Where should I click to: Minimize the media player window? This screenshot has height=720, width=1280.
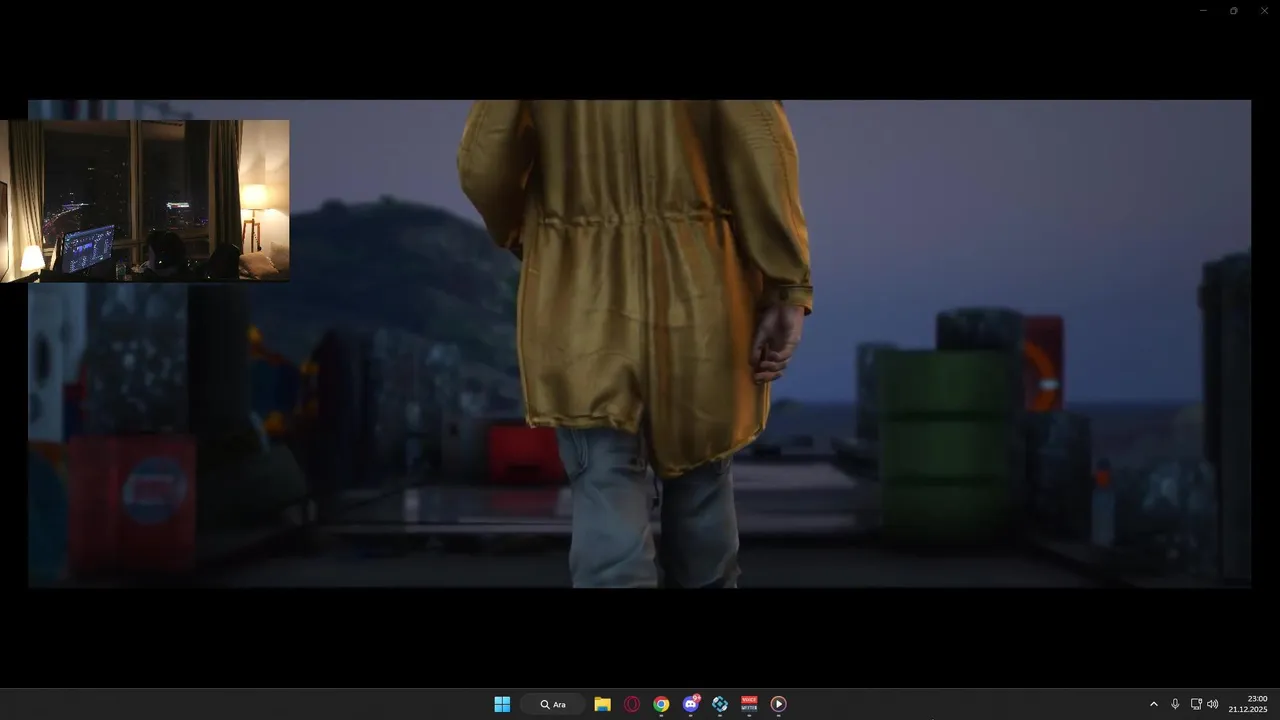point(1203,10)
